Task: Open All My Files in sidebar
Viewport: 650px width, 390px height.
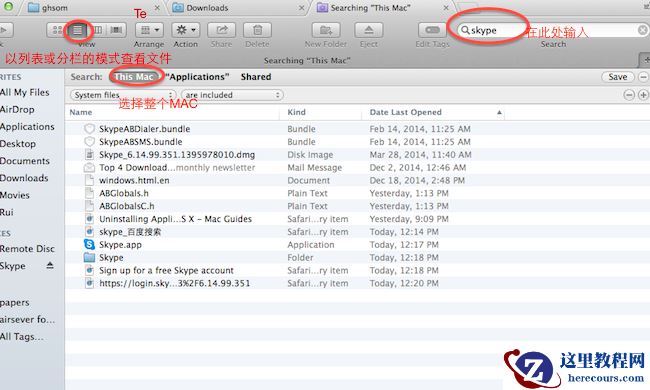Action: point(25,92)
